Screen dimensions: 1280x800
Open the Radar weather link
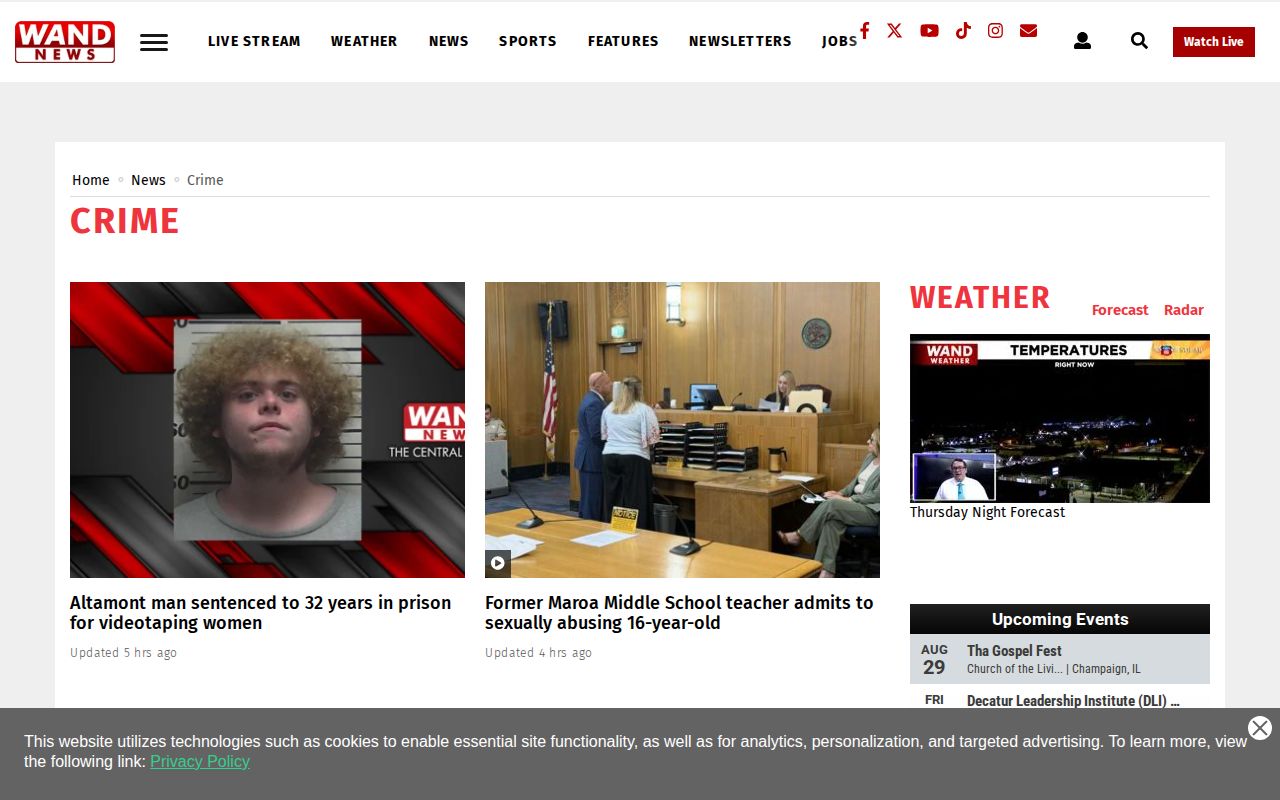pyautogui.click(x=1184, y=310)
